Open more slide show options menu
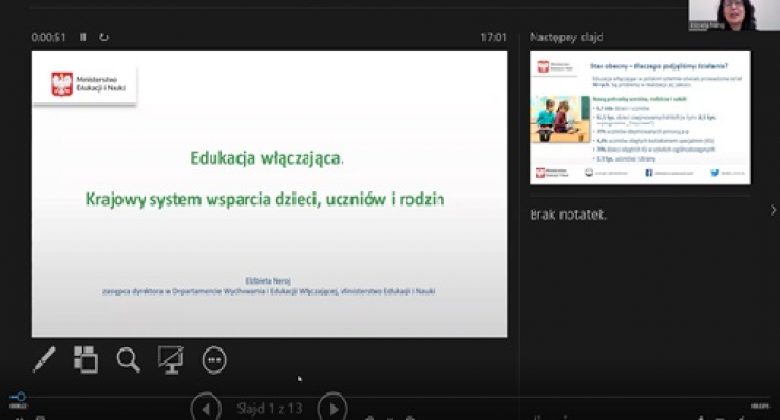This screenshot has width=780, height=420. tap(214, 360)
